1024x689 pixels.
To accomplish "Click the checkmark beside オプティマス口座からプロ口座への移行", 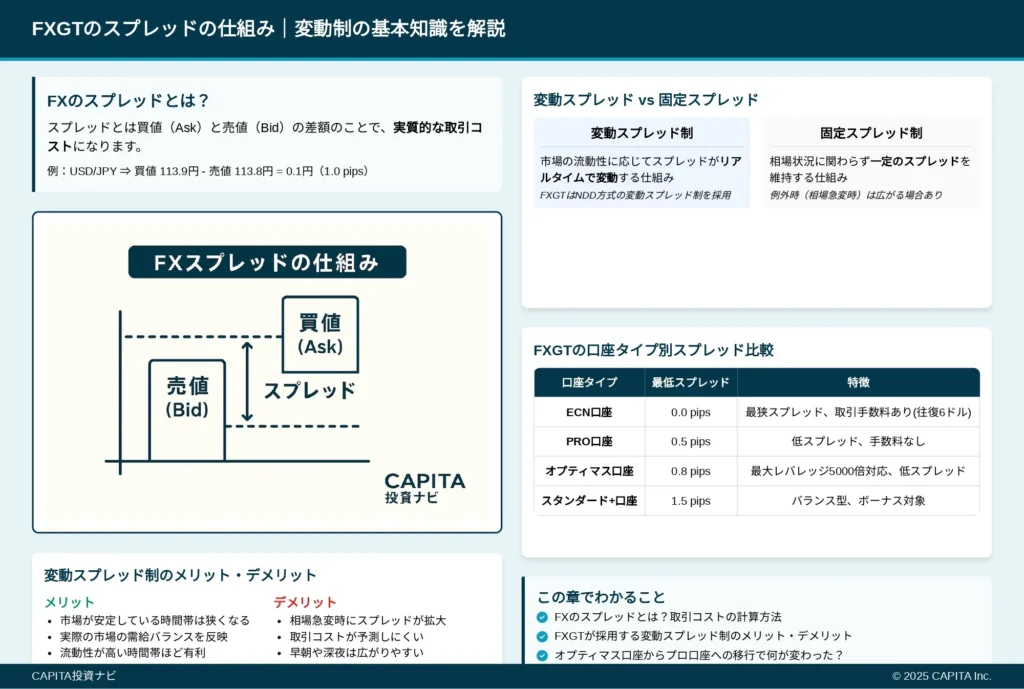I will click(542, 655).
